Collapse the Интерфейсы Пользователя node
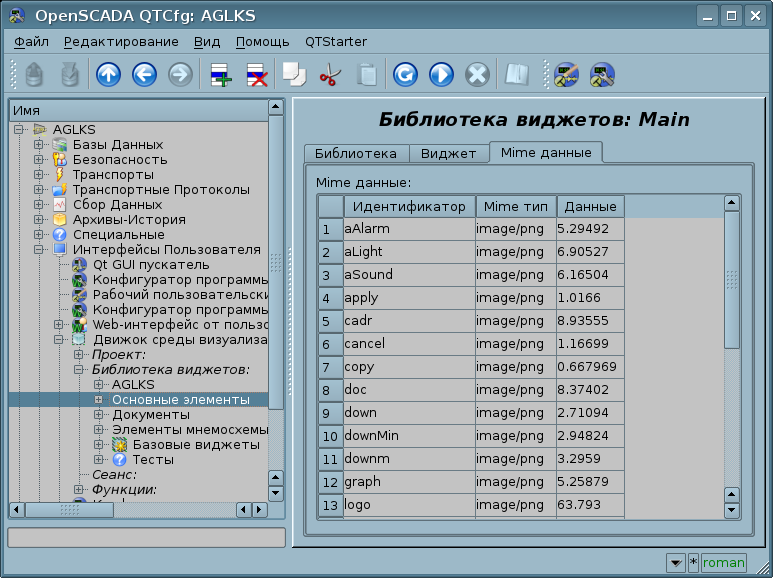 coord(38,250)
